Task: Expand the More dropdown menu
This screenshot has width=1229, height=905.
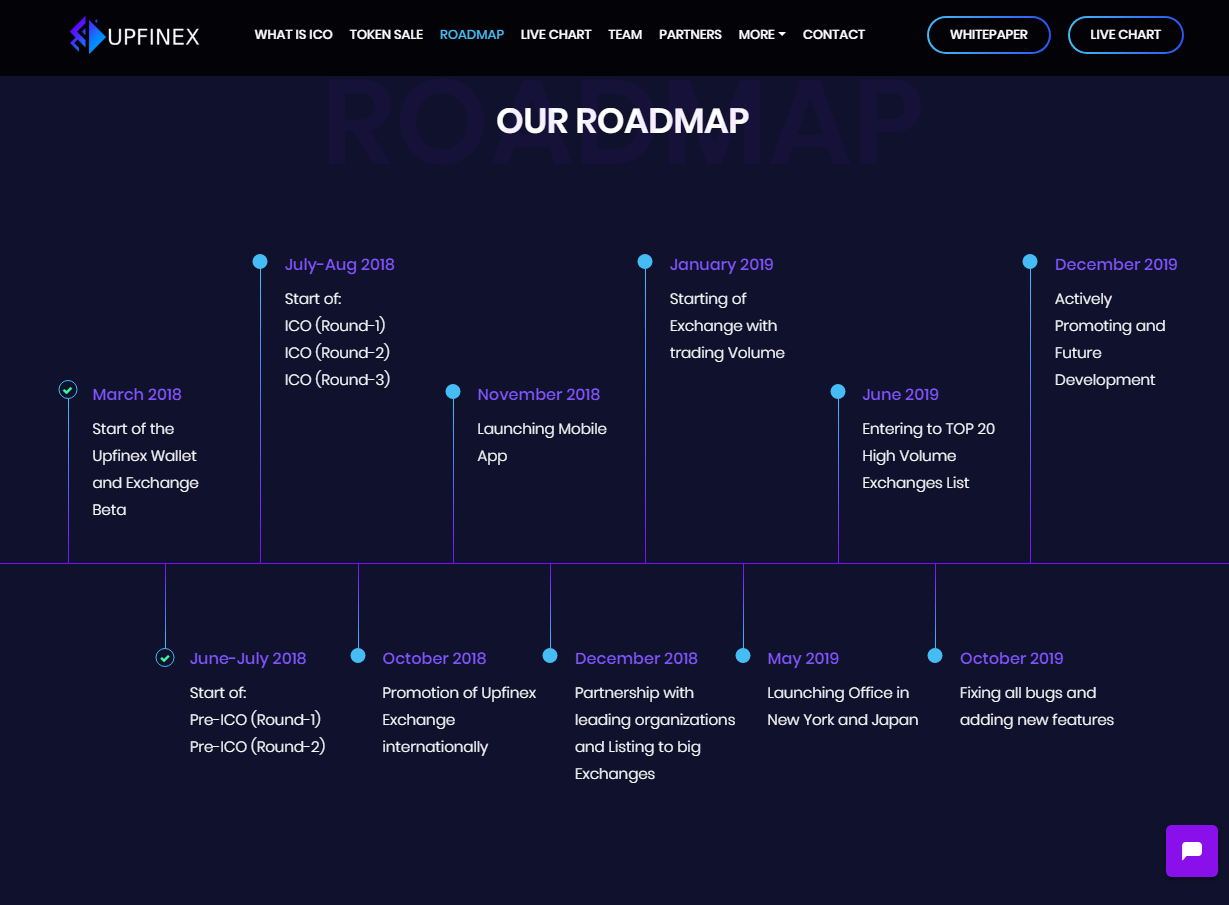Action: [762, 34]
